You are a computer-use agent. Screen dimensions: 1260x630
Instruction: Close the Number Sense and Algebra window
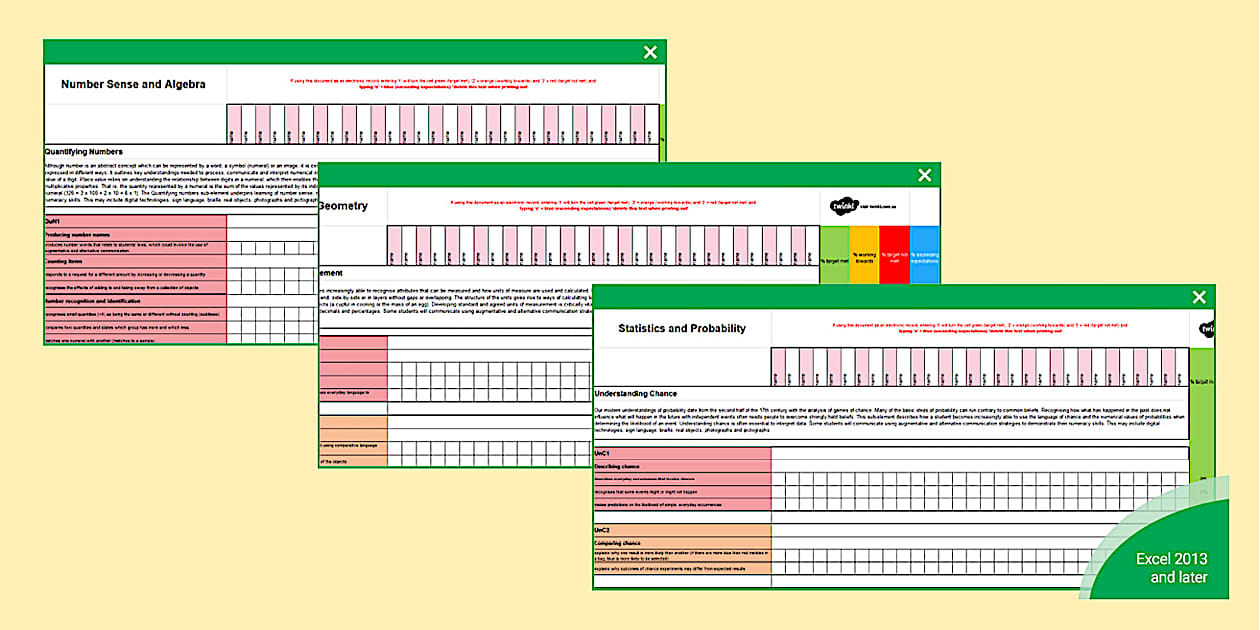(x=650, y=53)
